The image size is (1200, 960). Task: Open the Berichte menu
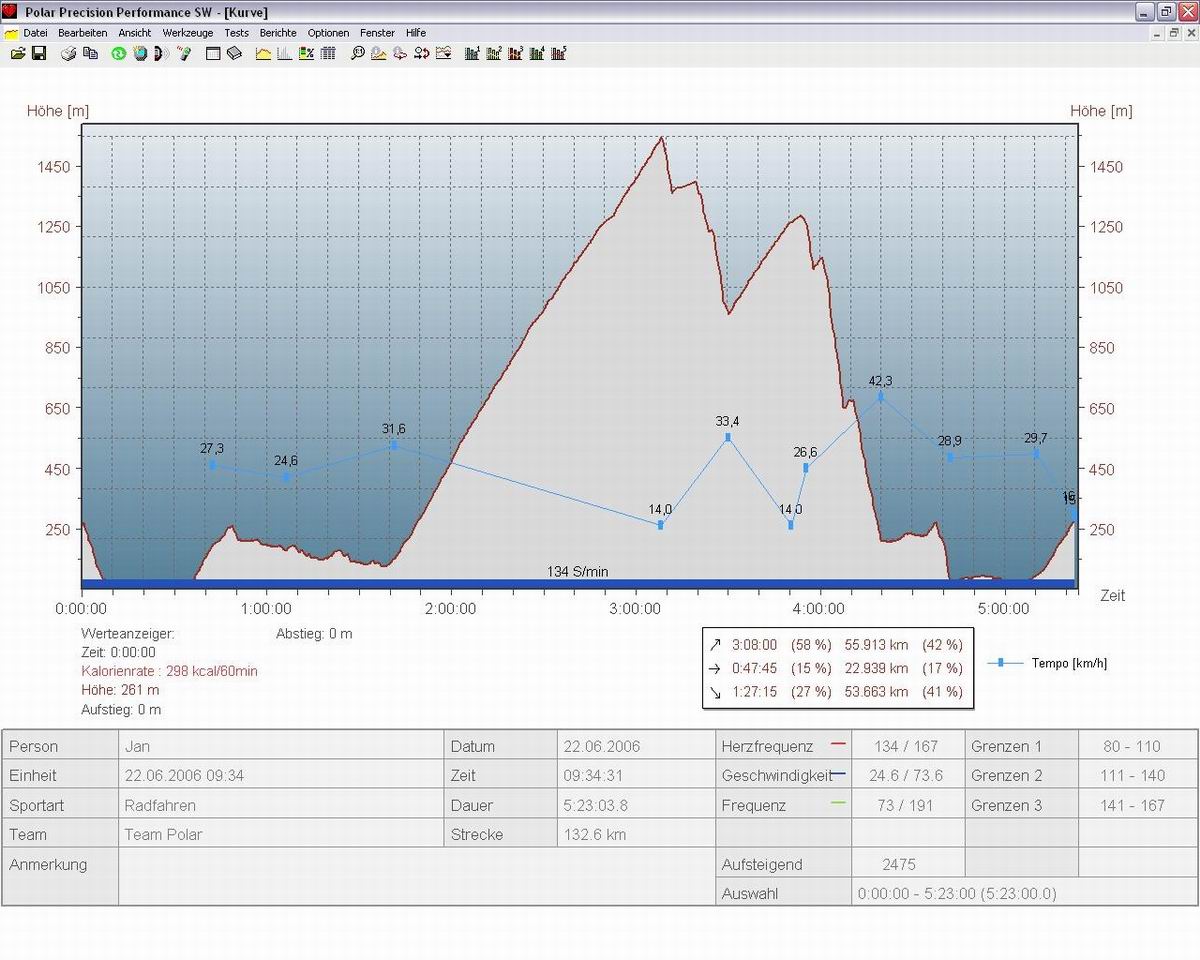point(278,33)
